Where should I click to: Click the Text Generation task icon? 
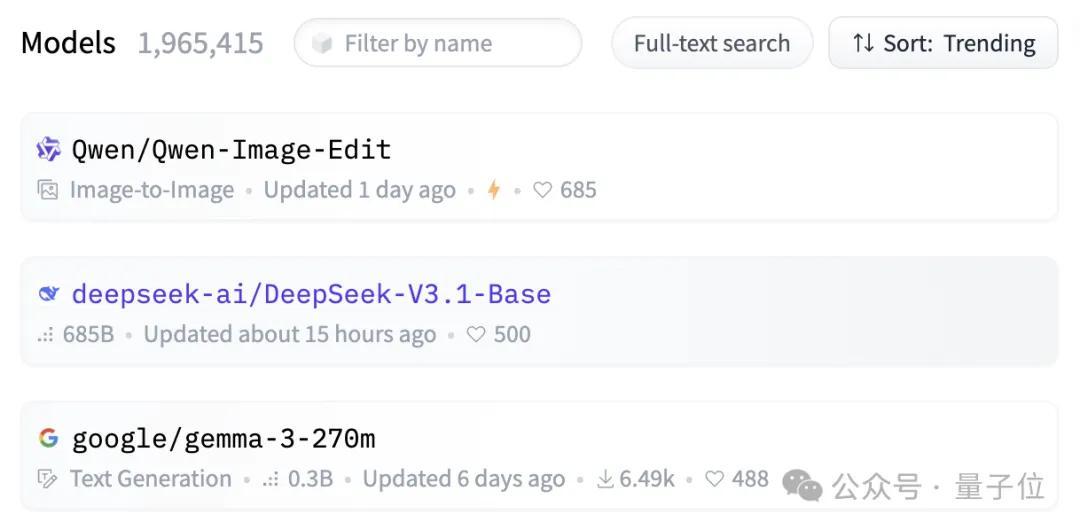click(47, 479)
